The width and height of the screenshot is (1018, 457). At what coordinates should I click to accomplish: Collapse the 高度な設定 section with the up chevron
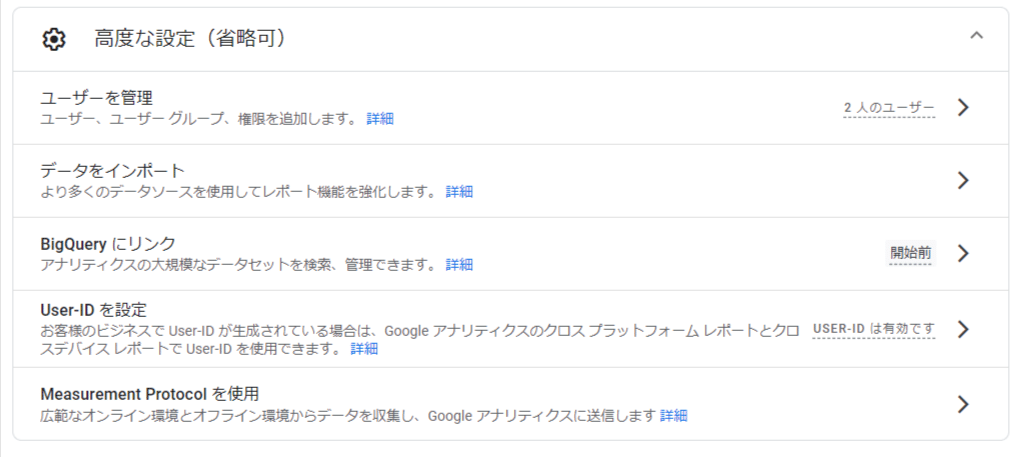point(976,36)
